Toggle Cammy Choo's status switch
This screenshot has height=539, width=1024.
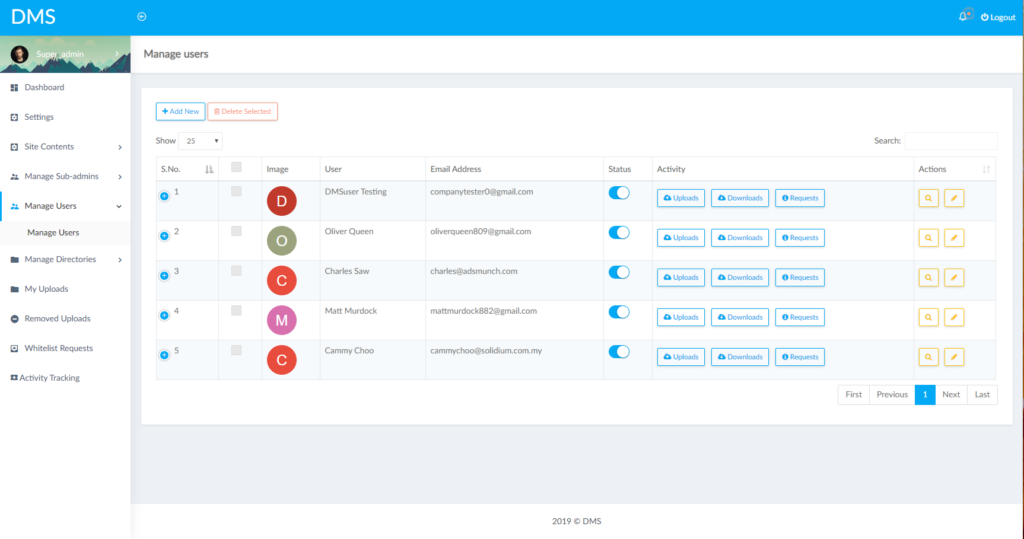pos(619,352)
